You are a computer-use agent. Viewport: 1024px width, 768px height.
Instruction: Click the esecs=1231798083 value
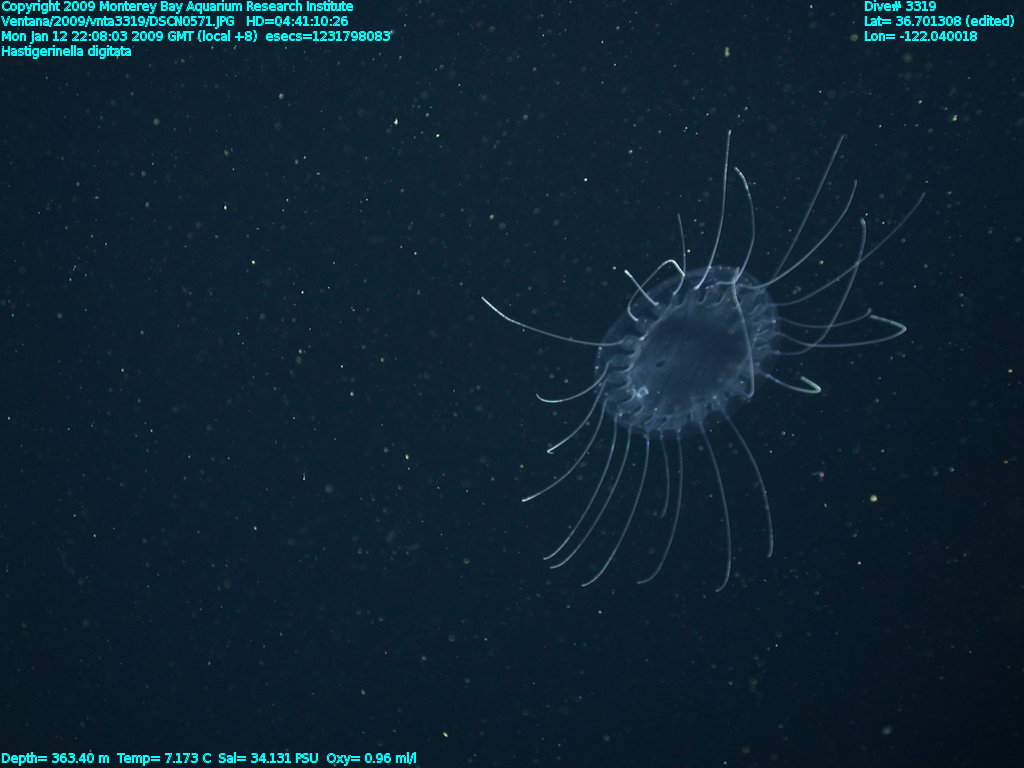point(328,36)
